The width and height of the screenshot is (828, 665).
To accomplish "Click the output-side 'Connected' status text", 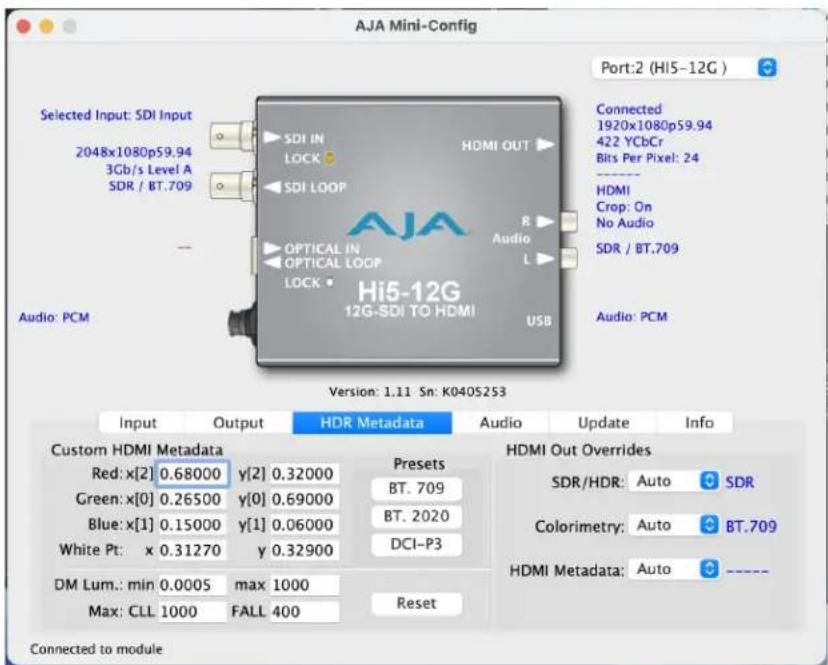I will 629,109.
